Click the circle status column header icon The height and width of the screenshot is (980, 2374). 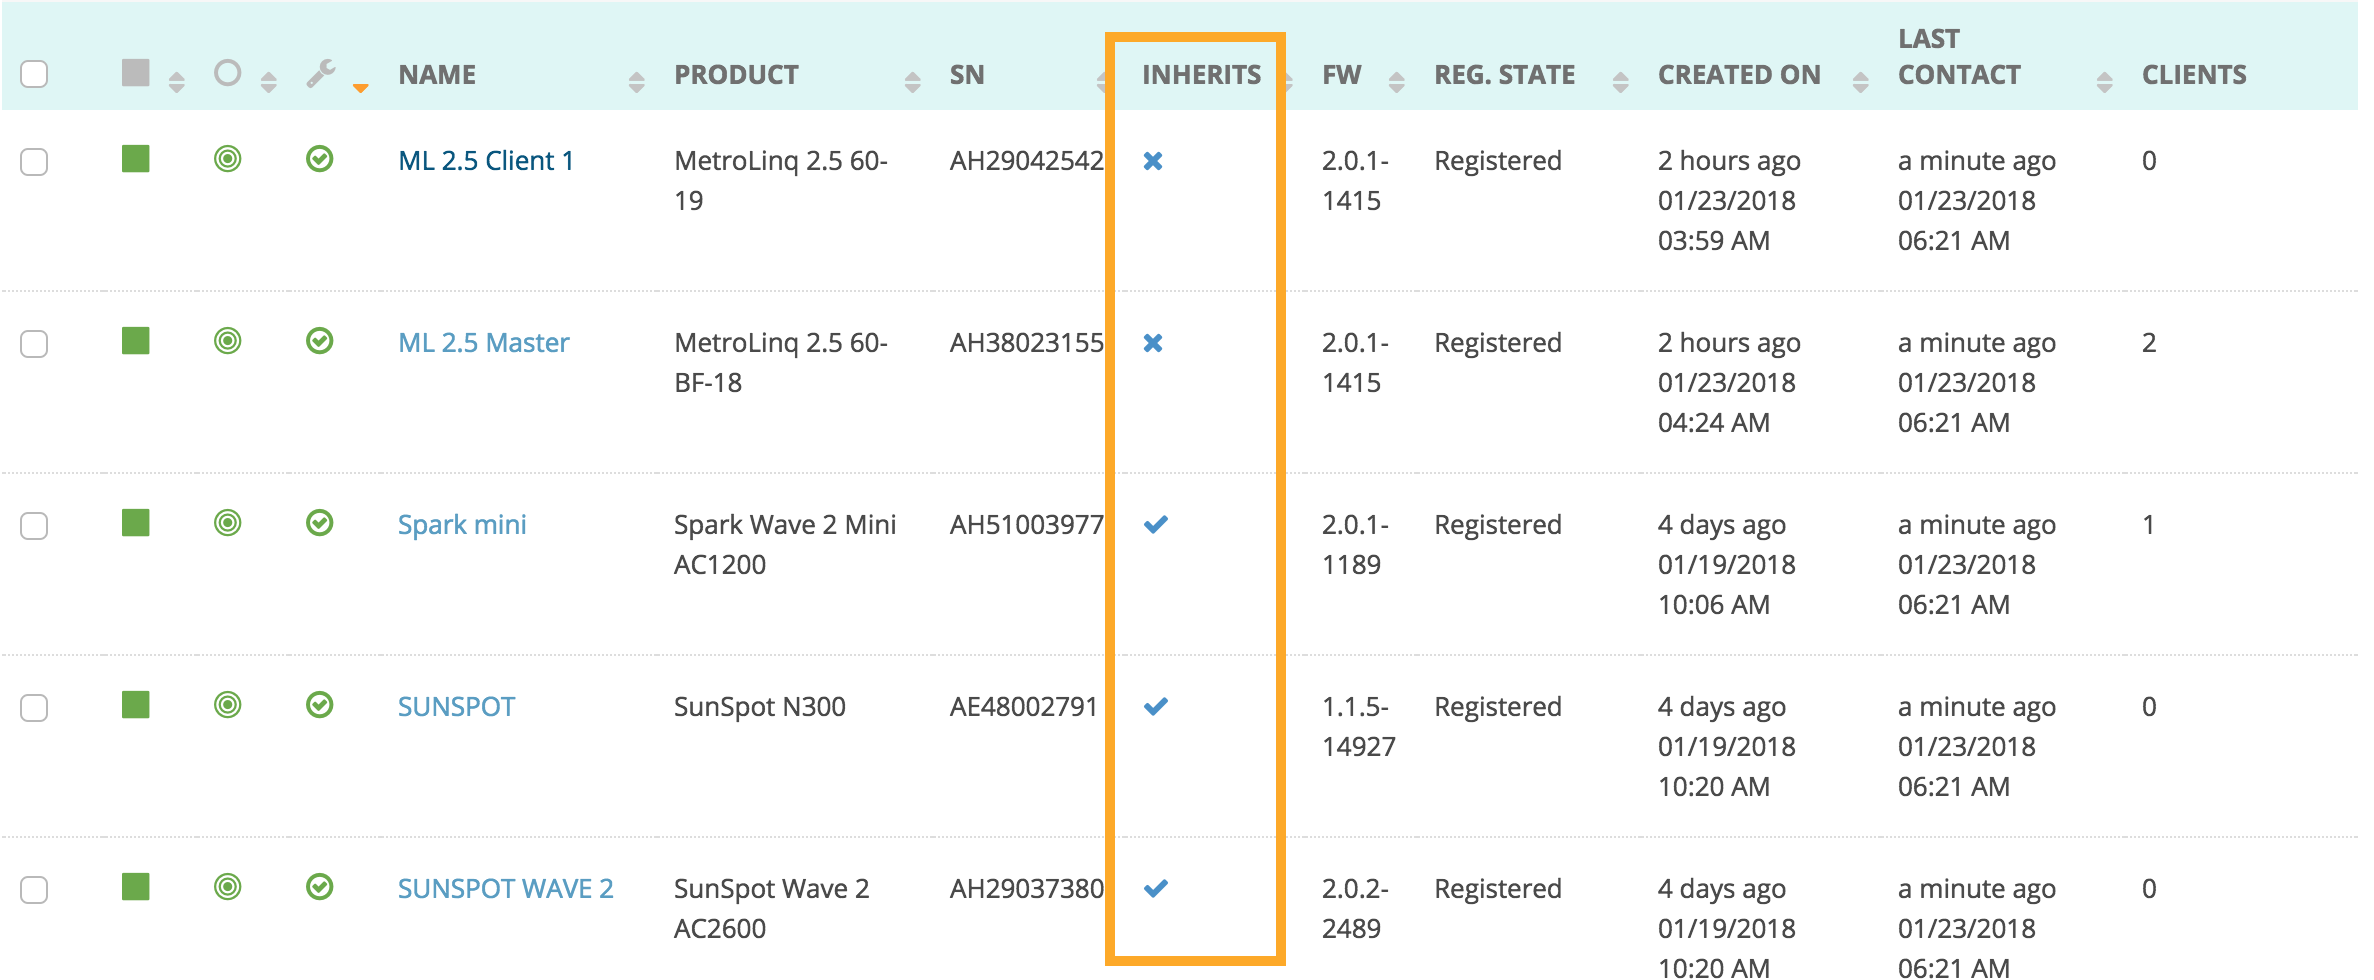[228, 73]
